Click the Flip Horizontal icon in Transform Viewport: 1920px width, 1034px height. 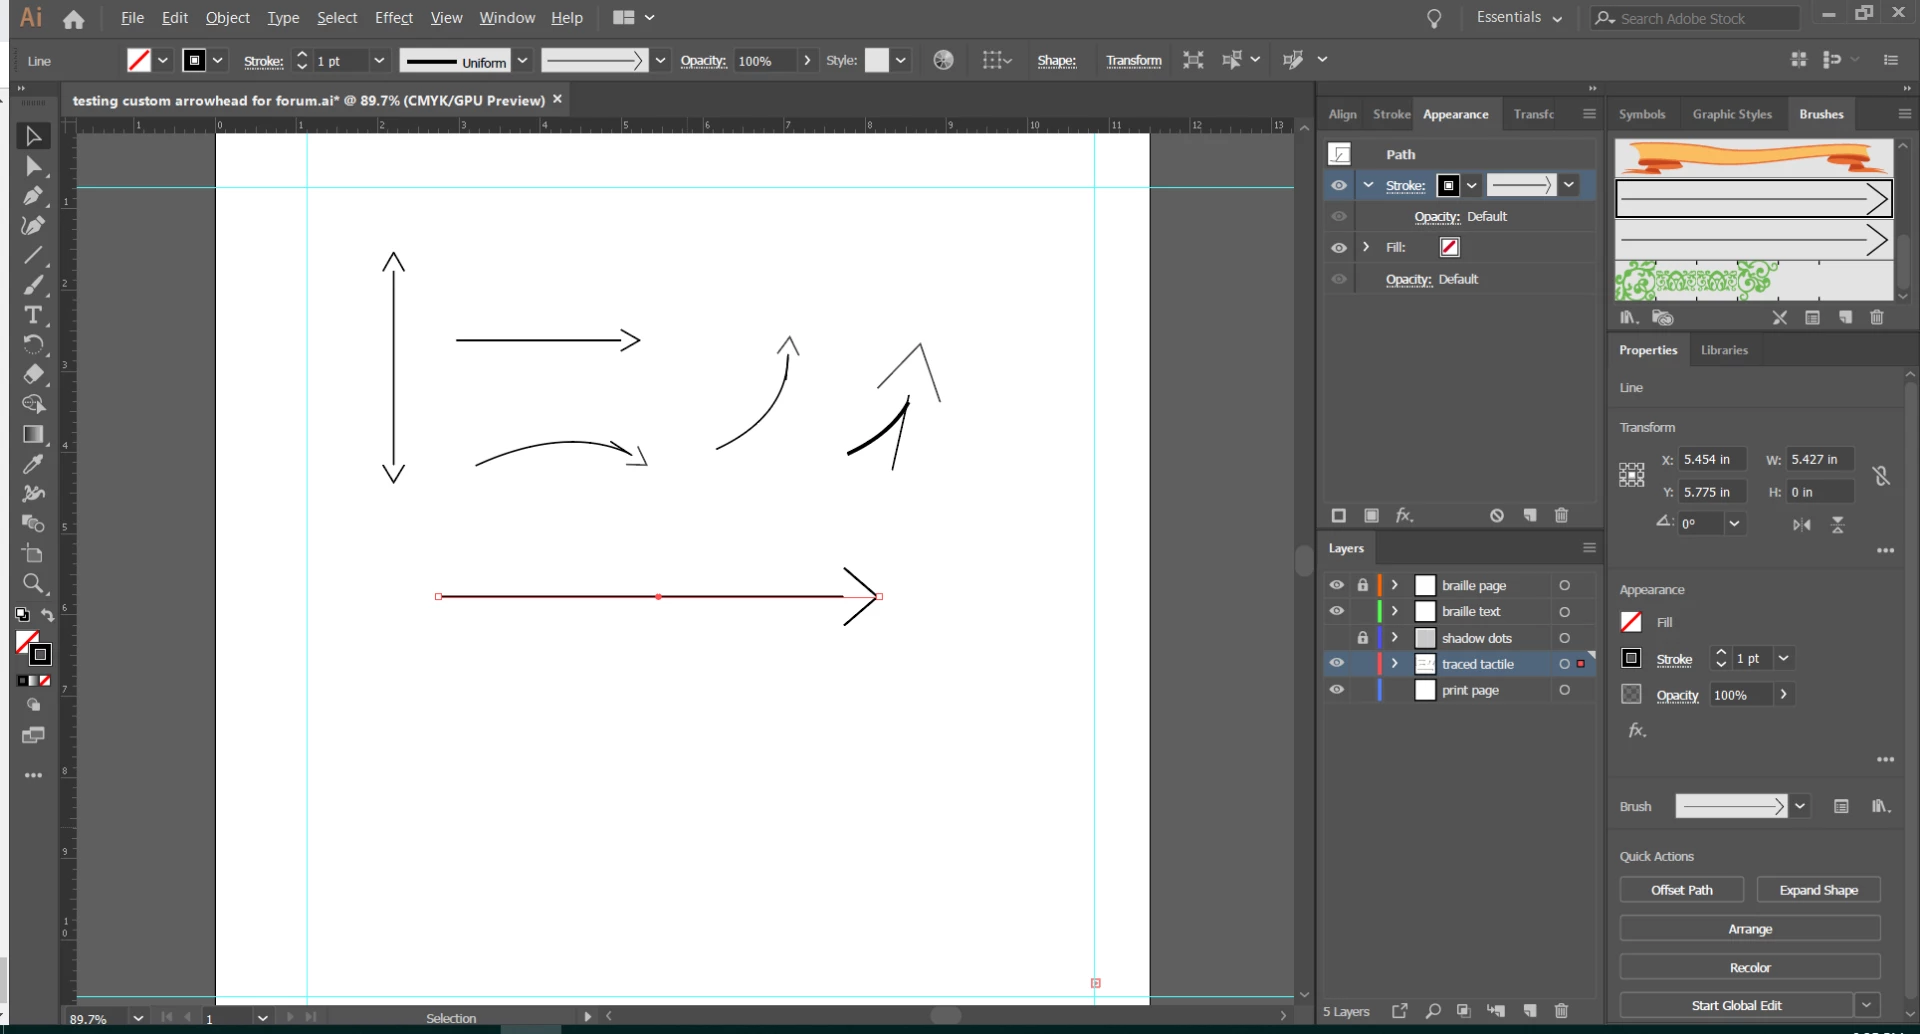[x=1802, y=525]
